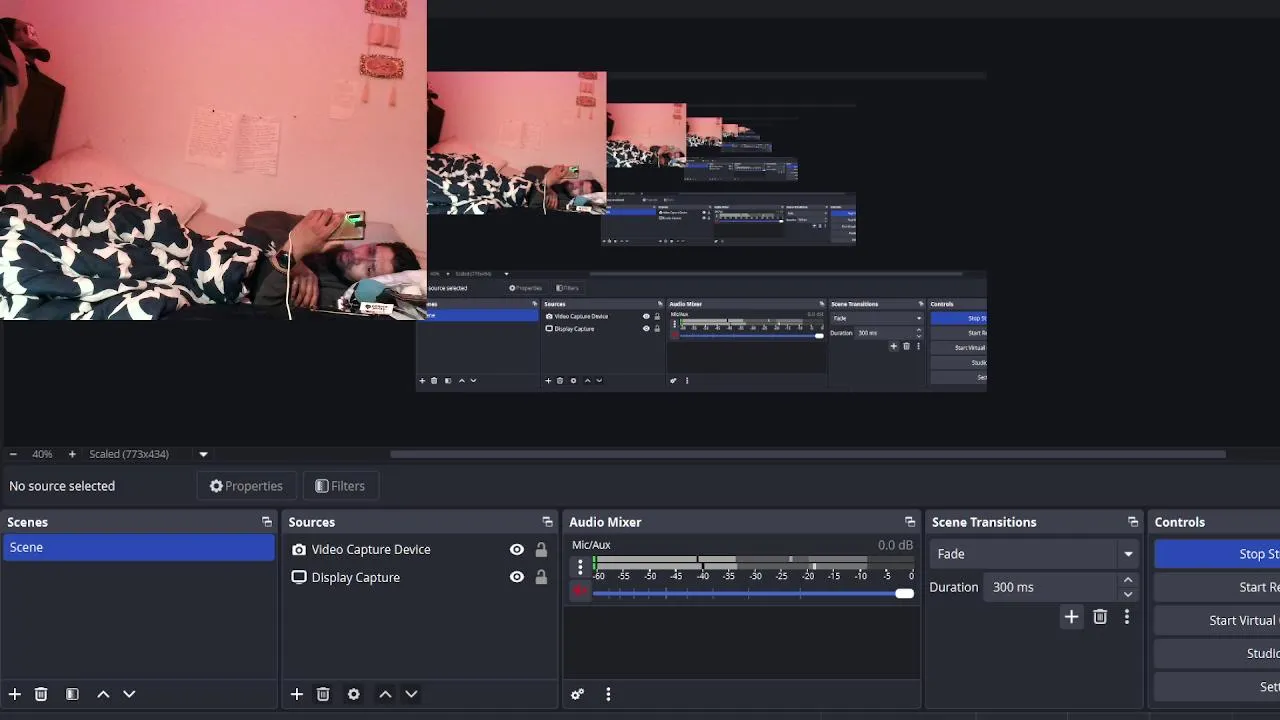Open transition properties three-dot menu
This screenshot has width=1280, height=720.
(x=1127, y=617)
